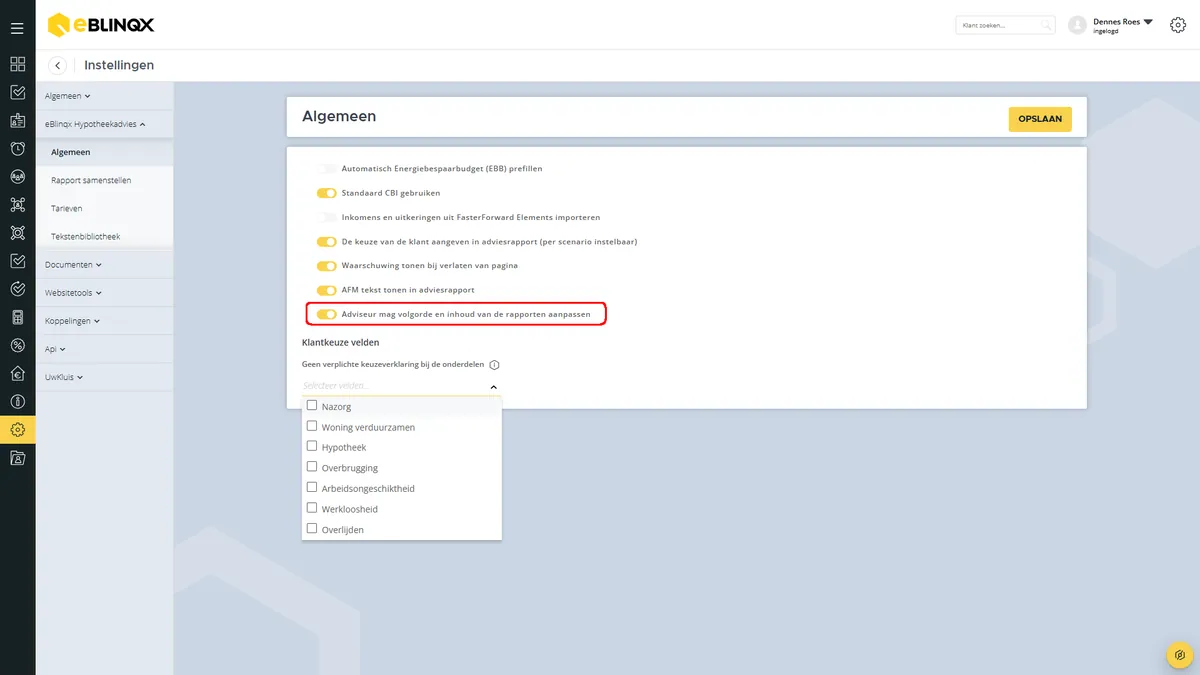This screenshot has width=1200, height=675.
Task: Toggle Adviseur mag volgorde en inhoud aanpassen
Action: pyautogui.click(x=326, y=314)
